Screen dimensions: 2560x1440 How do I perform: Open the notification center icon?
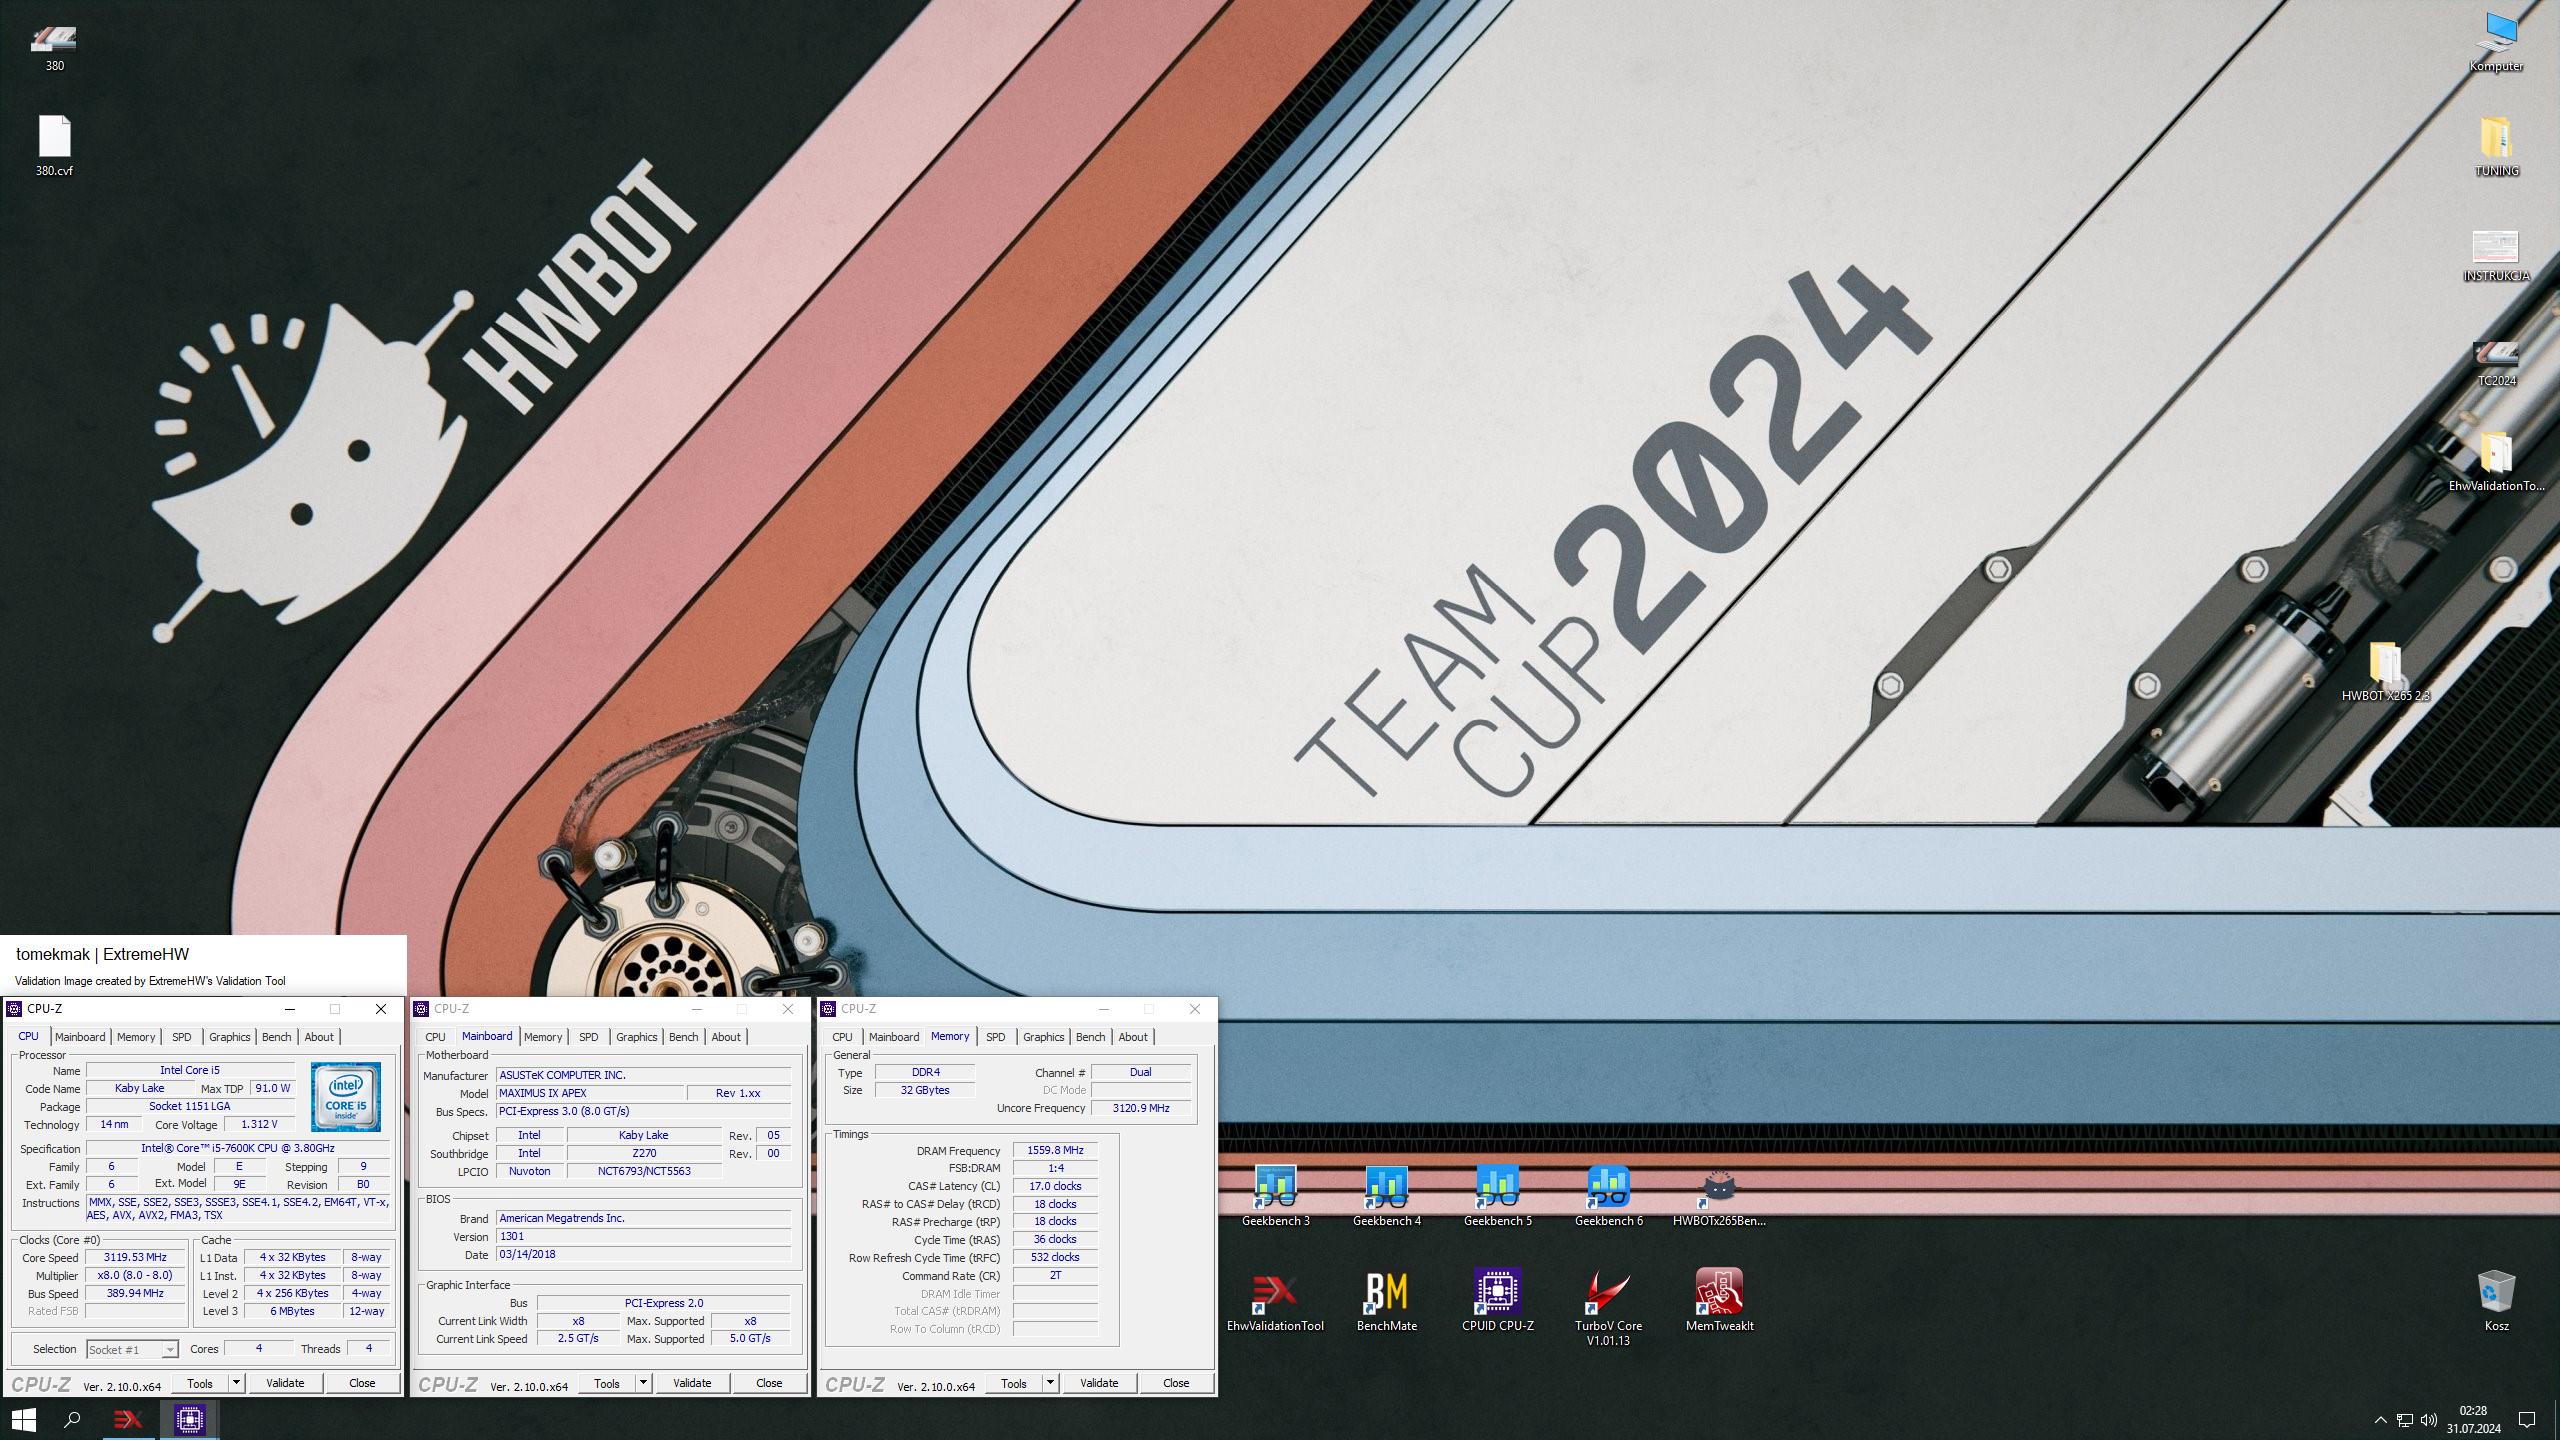coord(2527,1420)
